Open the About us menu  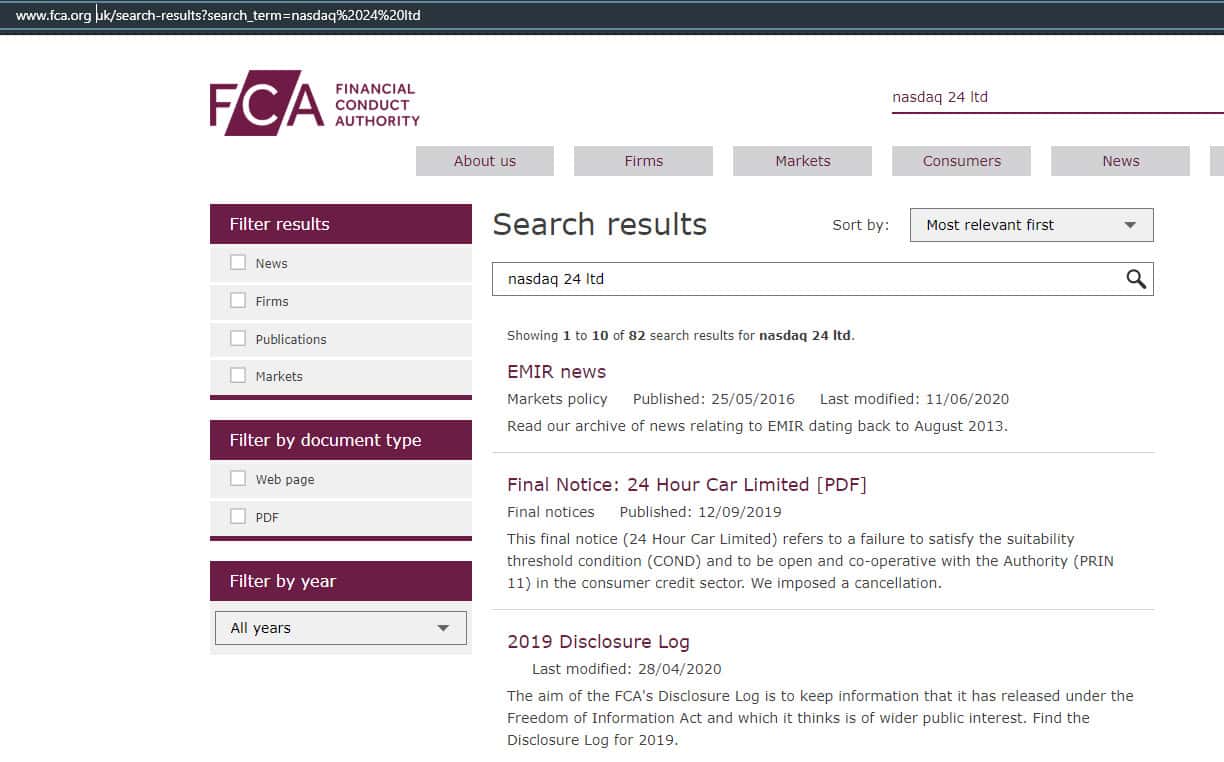coord(485,161)
